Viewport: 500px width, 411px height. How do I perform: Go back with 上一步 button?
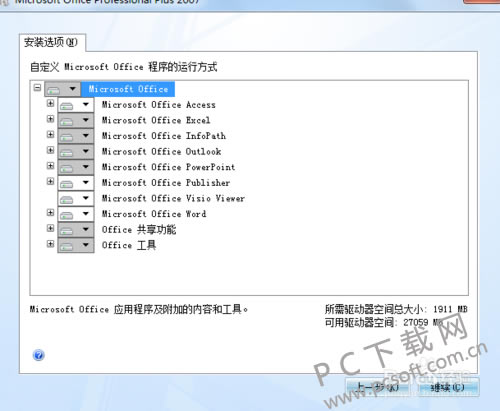(x=378, y=387)
